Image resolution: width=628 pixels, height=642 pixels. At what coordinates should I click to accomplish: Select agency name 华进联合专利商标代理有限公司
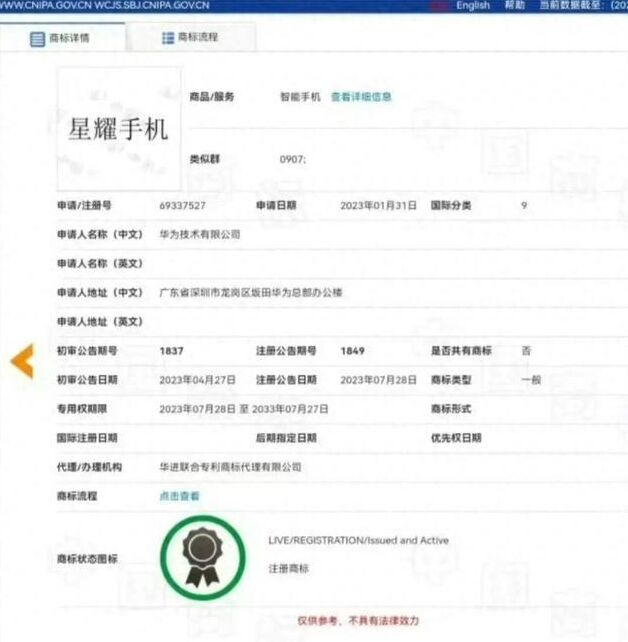pyautogui.click(x=230, y=467)
